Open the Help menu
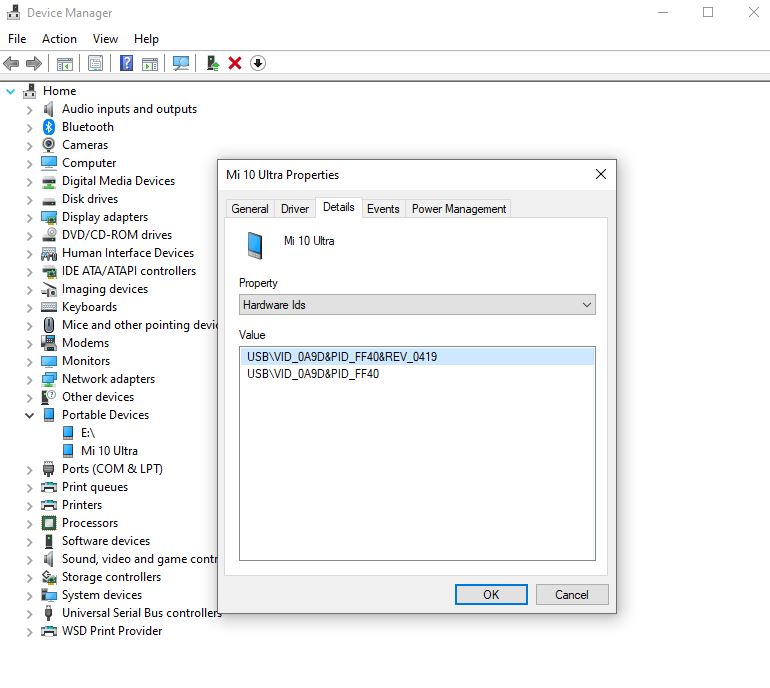 (146, 39)
